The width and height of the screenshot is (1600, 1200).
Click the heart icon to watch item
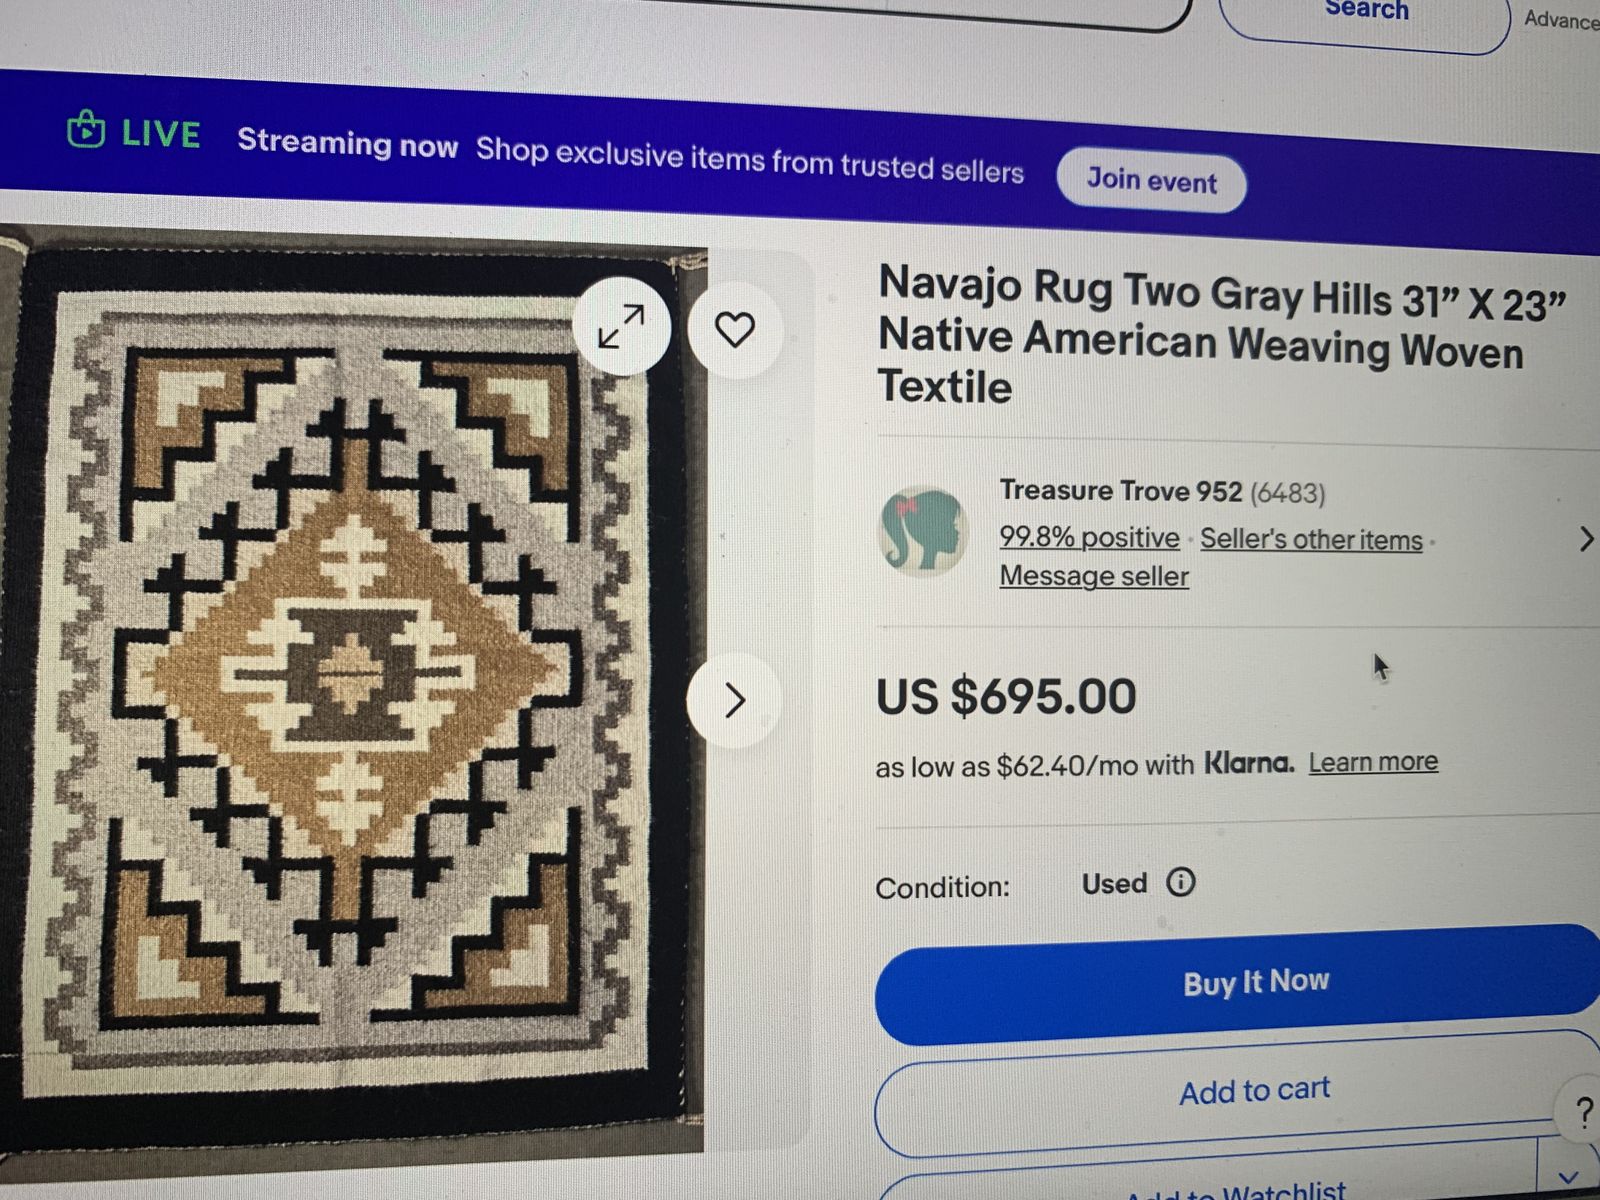pyautogui.click(x=735, y=329)
